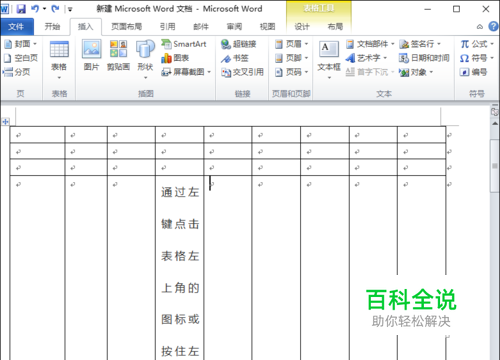Image resolution: width=500 pixels, height=360 pixels.
Task: Minimize the ribbon with the caret icon
Action: pos(480,27)
